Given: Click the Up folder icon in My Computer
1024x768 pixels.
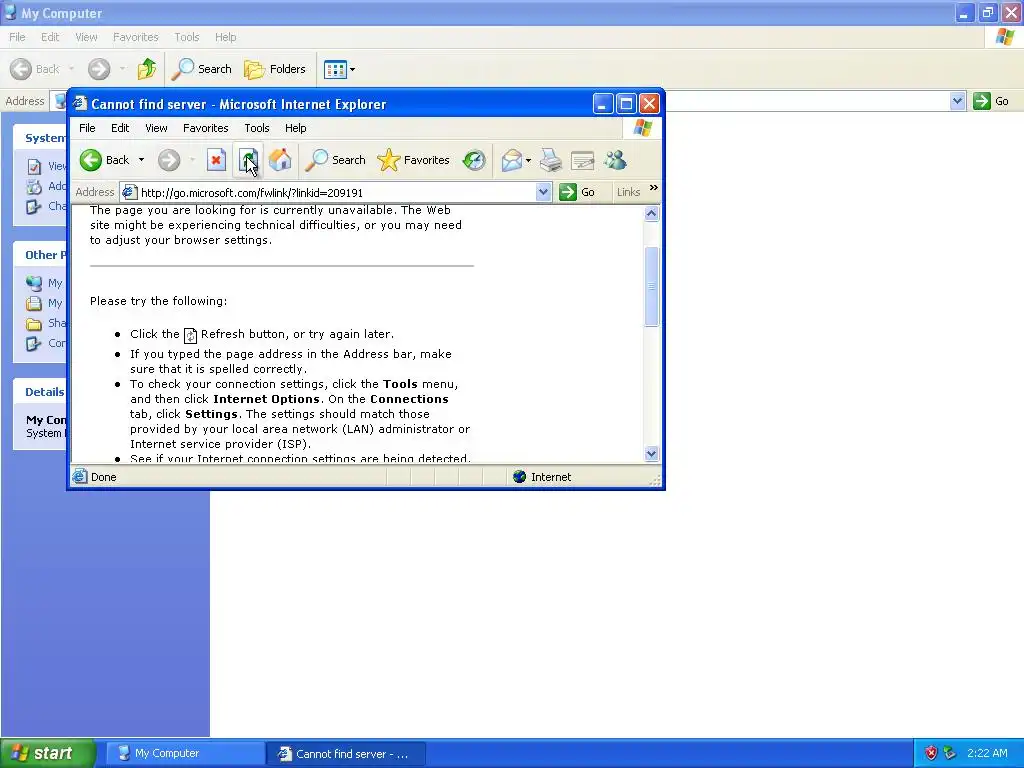Looking at the screenshot, I should point(147,69).
